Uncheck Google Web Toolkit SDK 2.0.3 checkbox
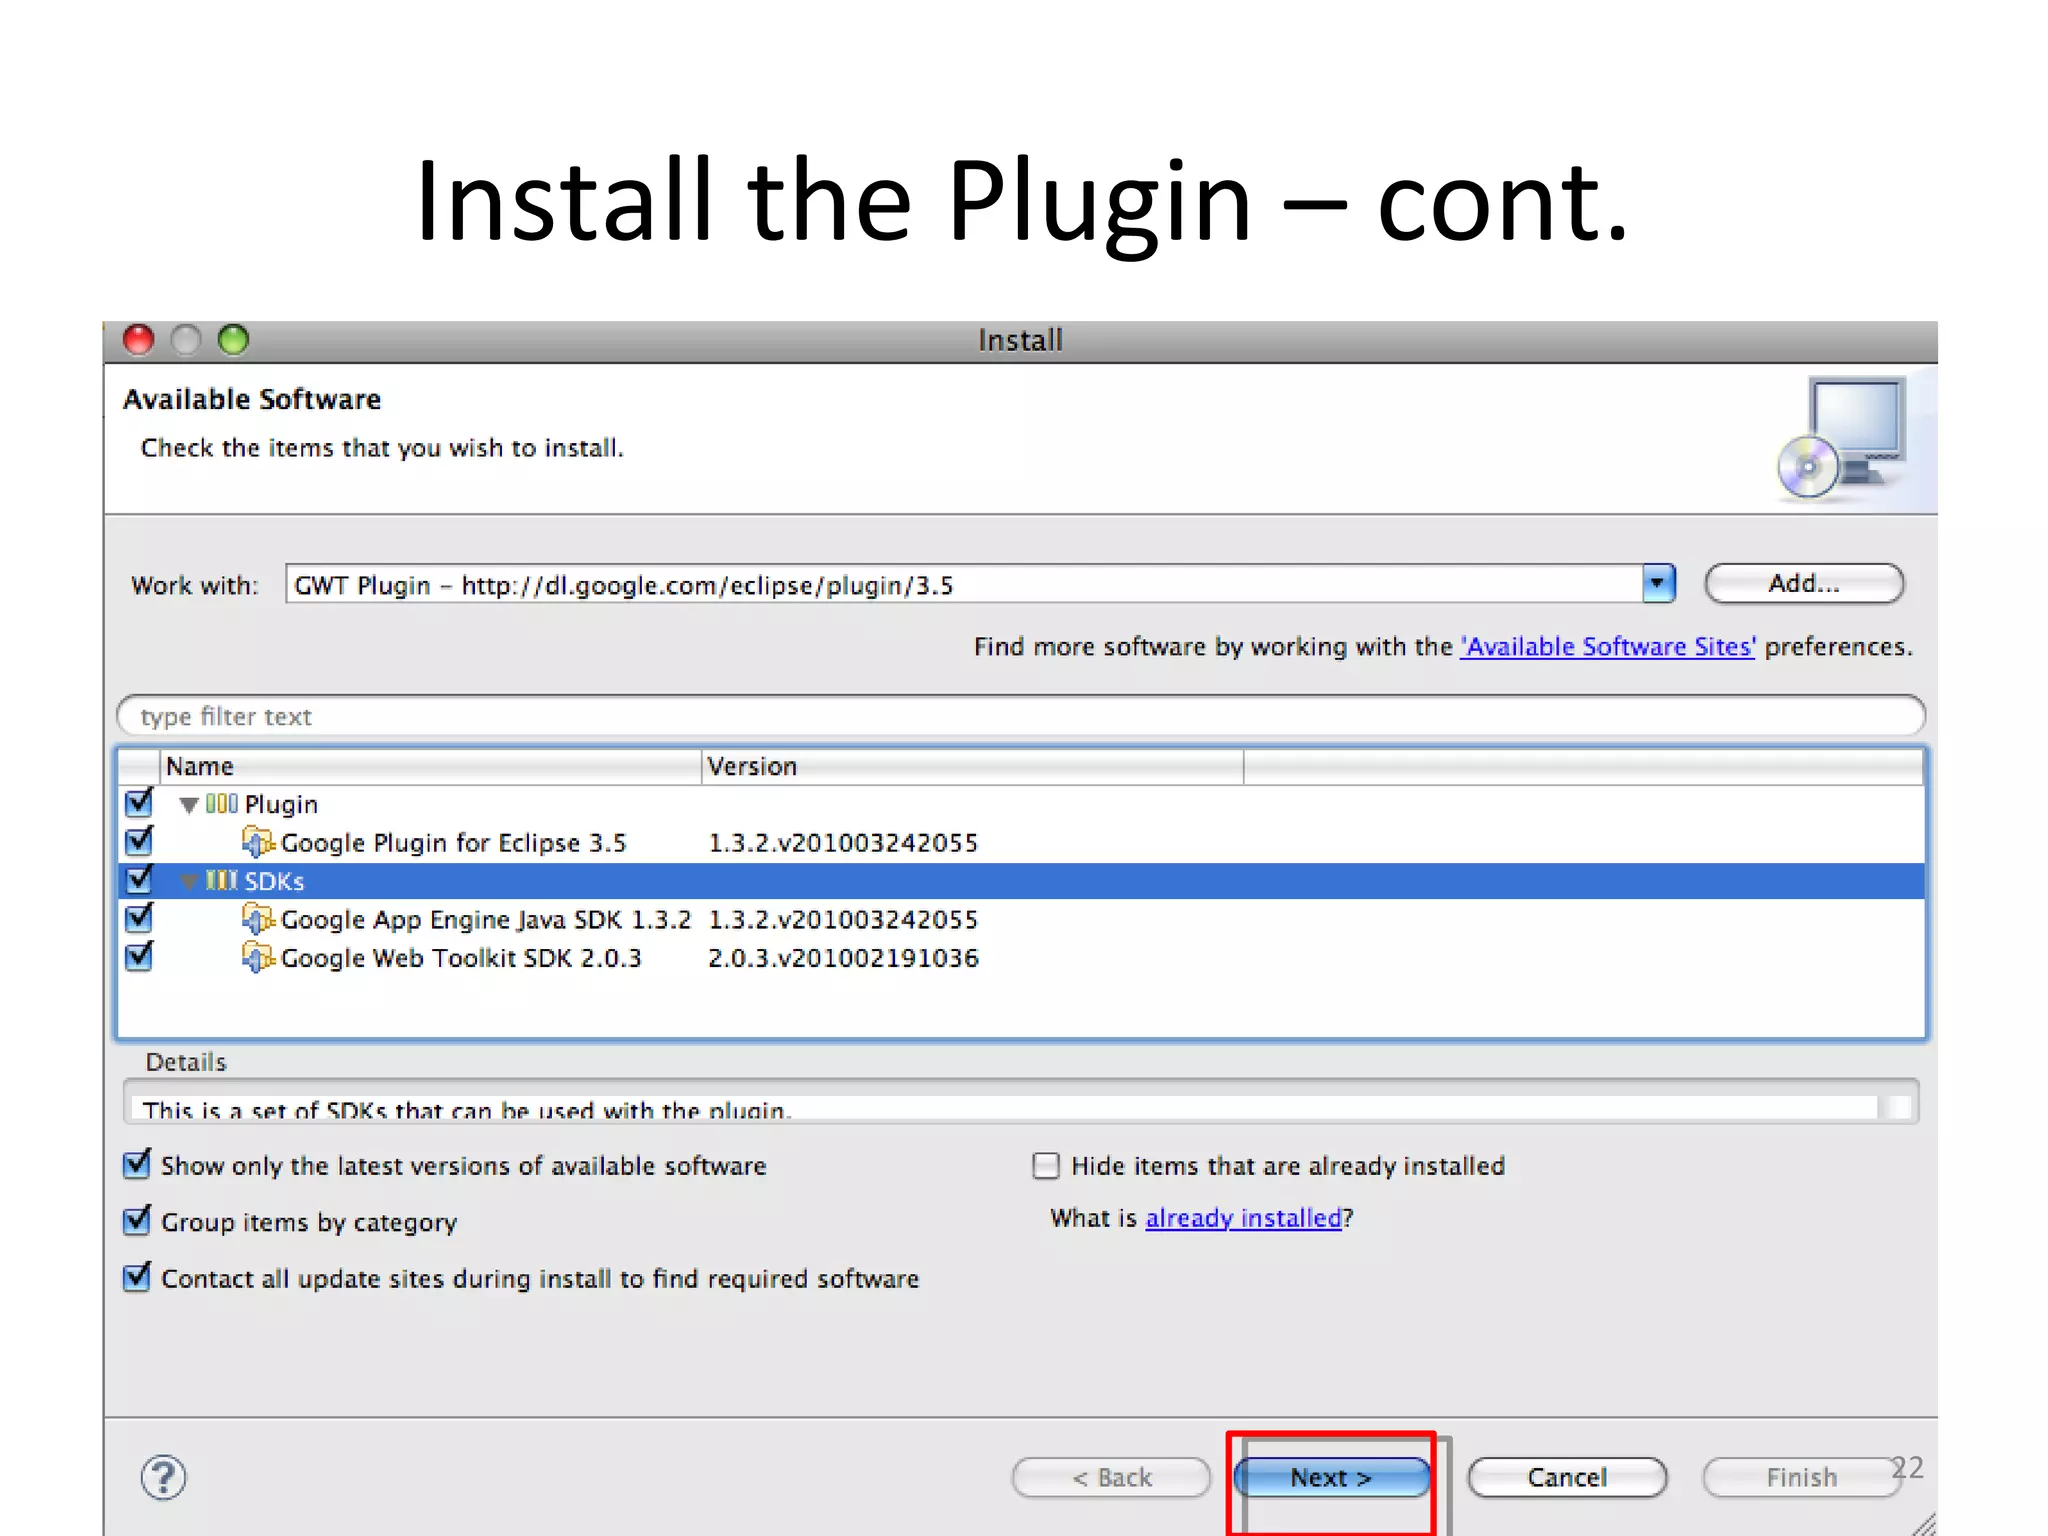Image resolution: width=2048 pixels, height=1536 pixels. click(139, 956)
